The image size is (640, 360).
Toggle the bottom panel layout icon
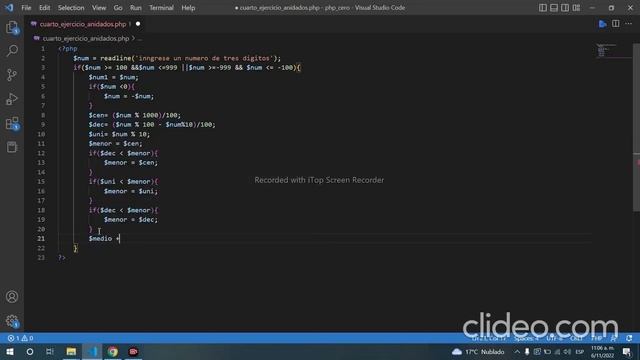point(554,8)
